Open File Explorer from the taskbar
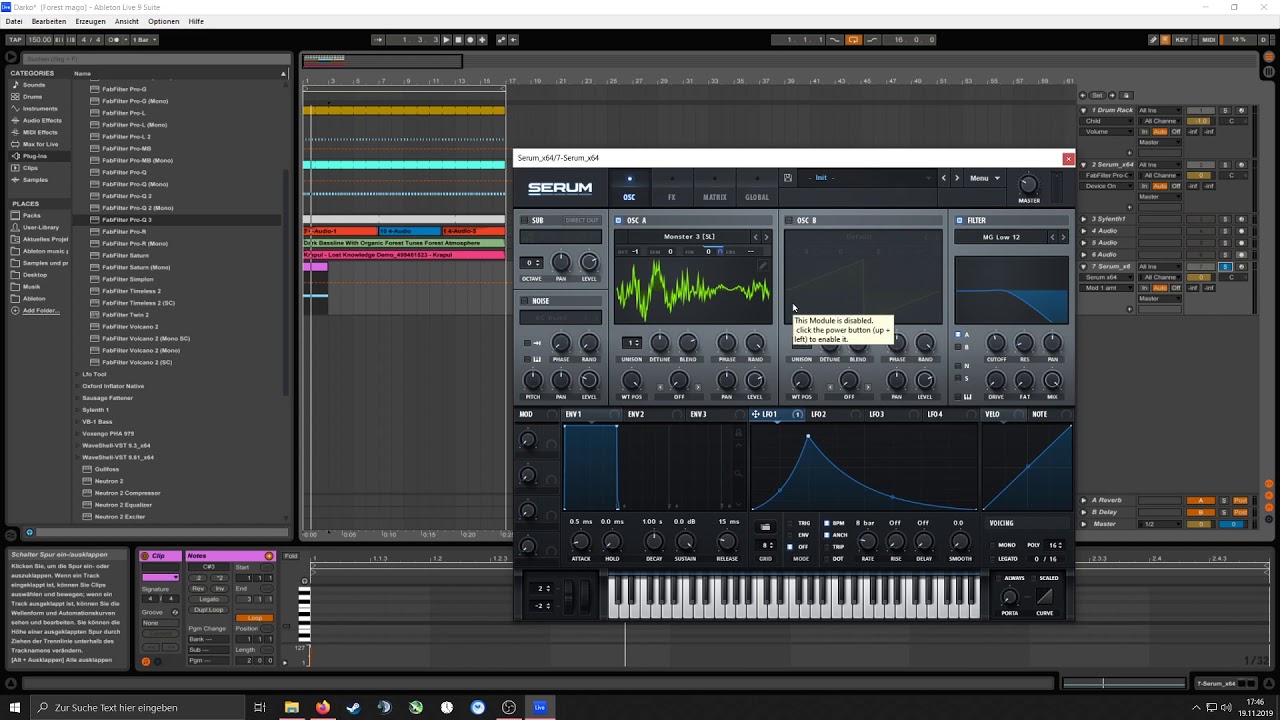1280x720 pixels. click(291, 708)
